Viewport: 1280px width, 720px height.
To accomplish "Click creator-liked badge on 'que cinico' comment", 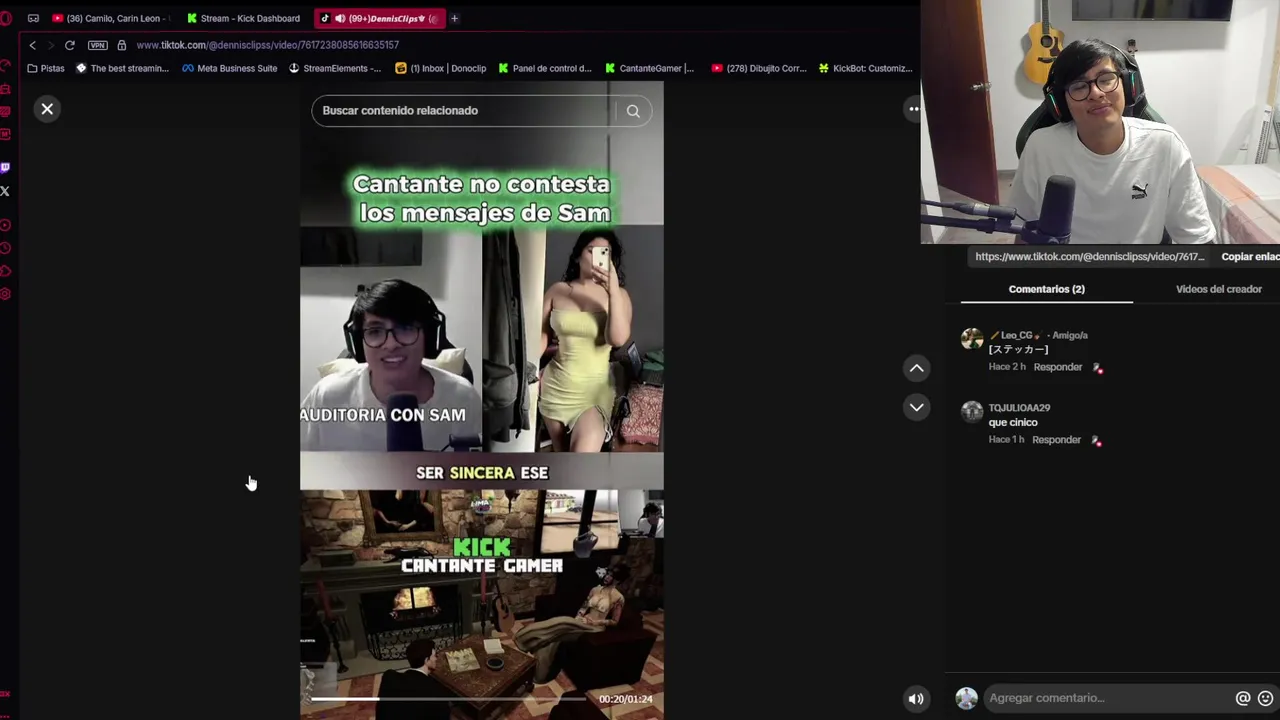I will click(x=1096, y=441).
